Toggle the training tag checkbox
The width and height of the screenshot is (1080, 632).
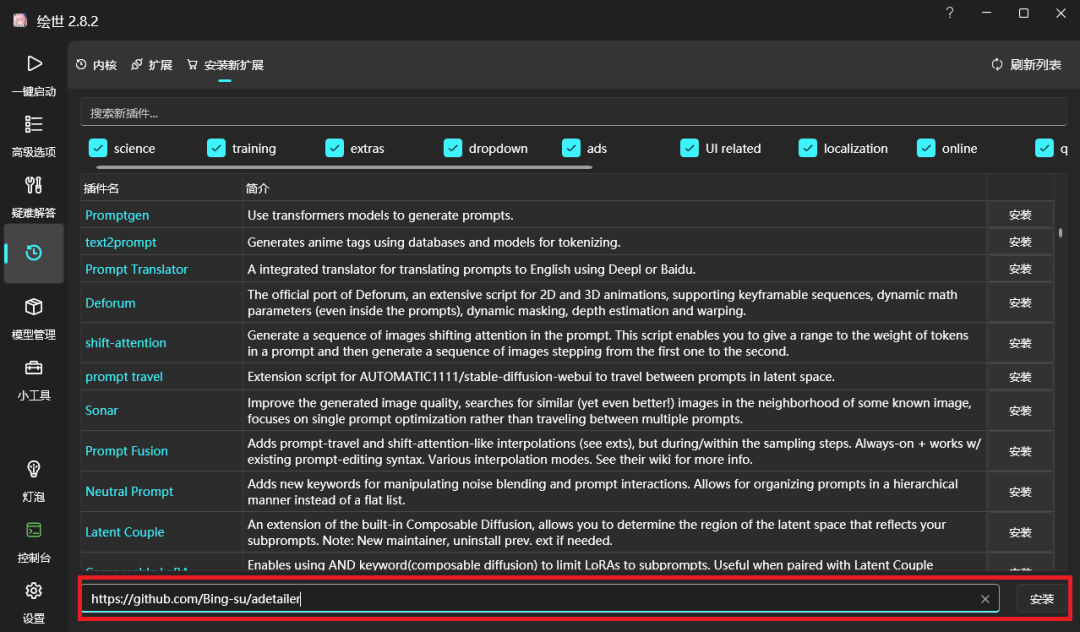(x=216, y=148)
